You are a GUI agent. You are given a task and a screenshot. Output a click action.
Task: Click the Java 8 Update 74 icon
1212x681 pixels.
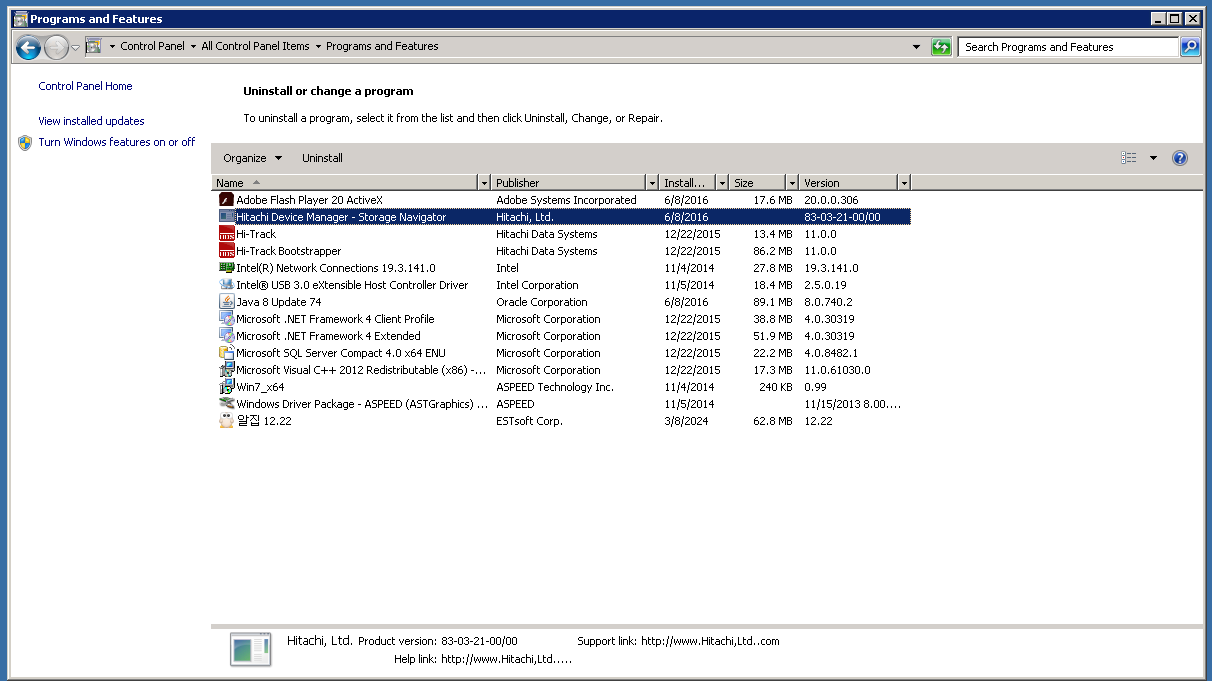click(x=226, y=302)
